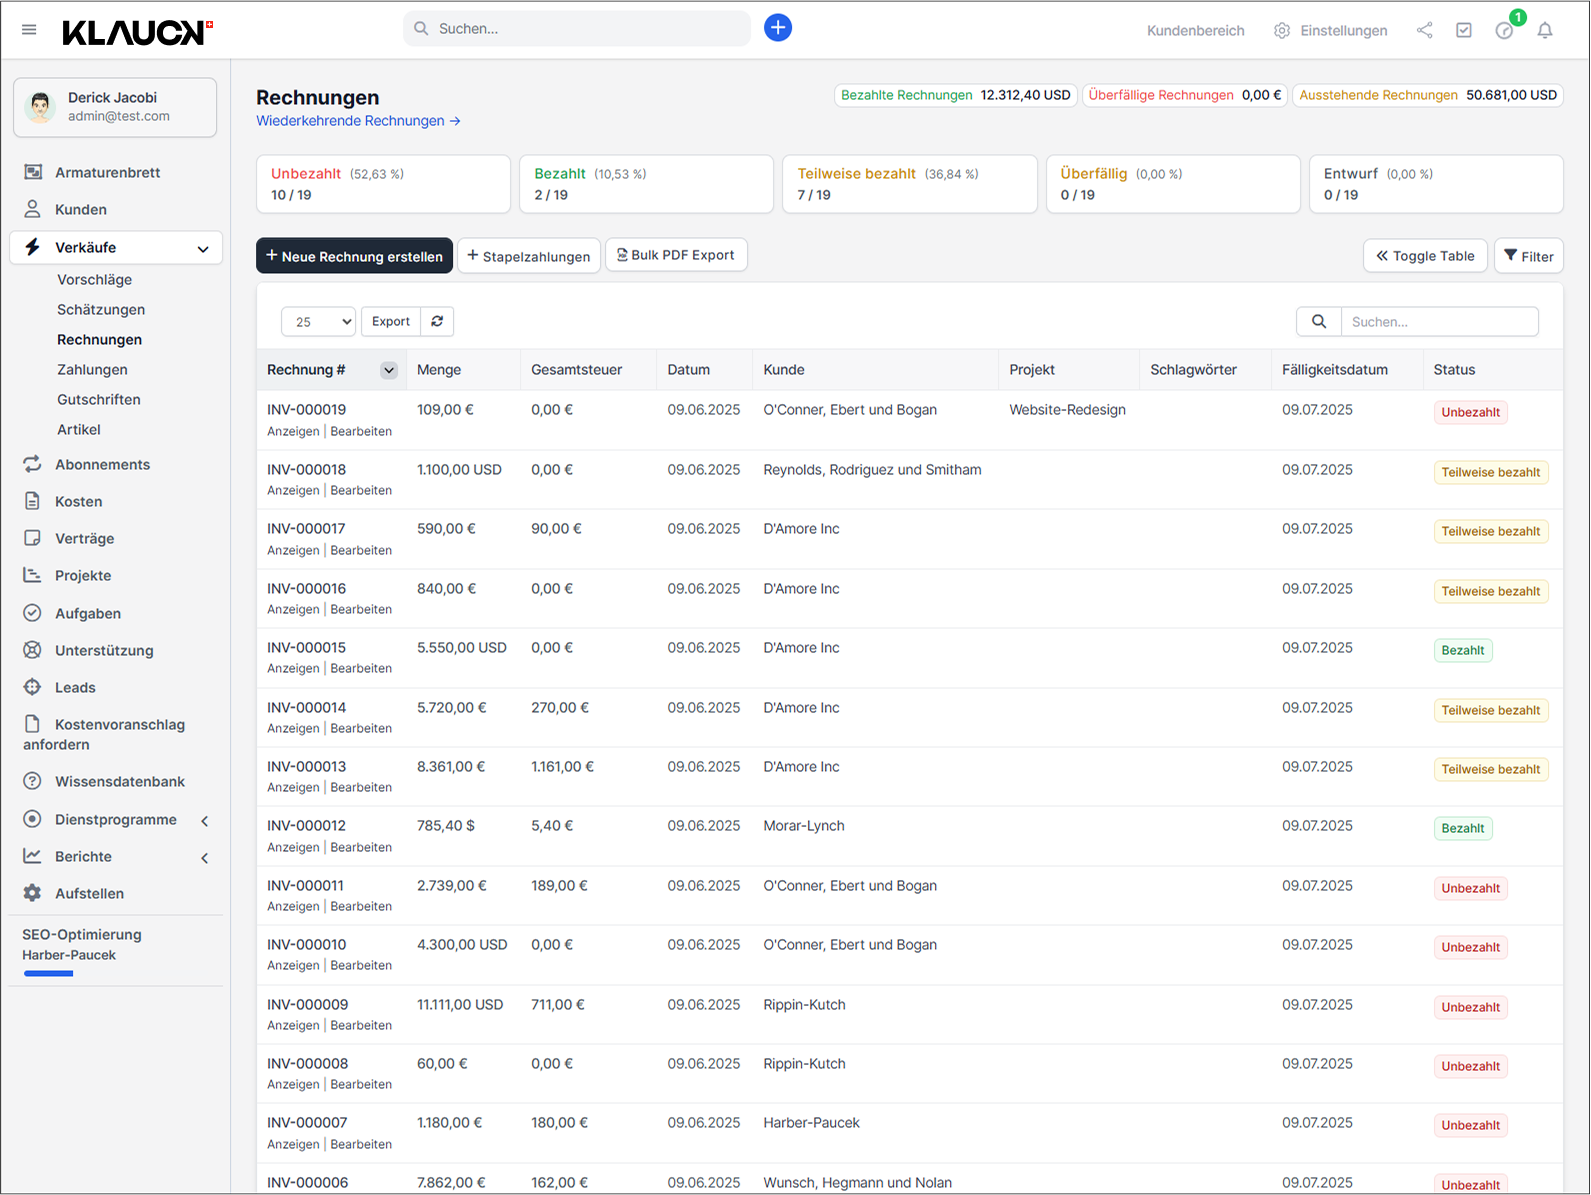This screenshot has height=1195, width=1591.
Task: Open the Derick Jacobi profile card
Action: [115, 107]
